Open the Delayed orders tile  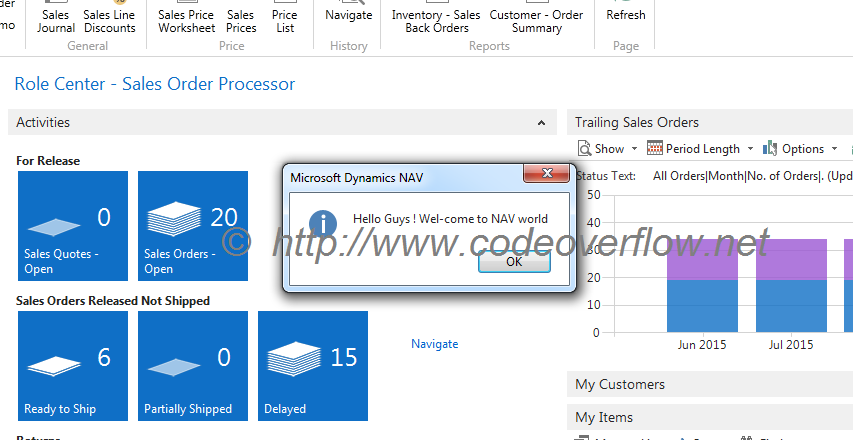(x=313, y=366)
